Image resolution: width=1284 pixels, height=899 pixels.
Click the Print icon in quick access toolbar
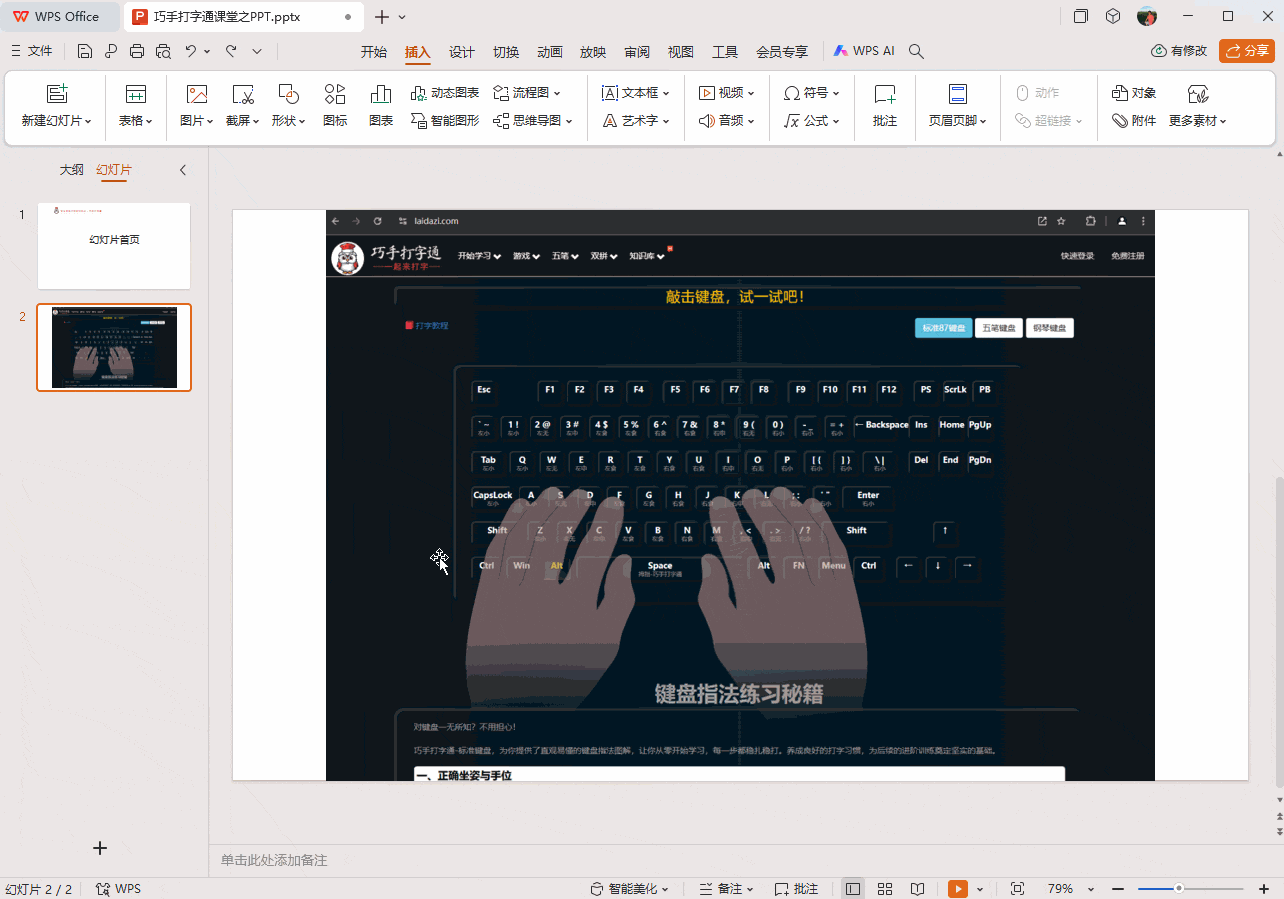click(137, 51)
